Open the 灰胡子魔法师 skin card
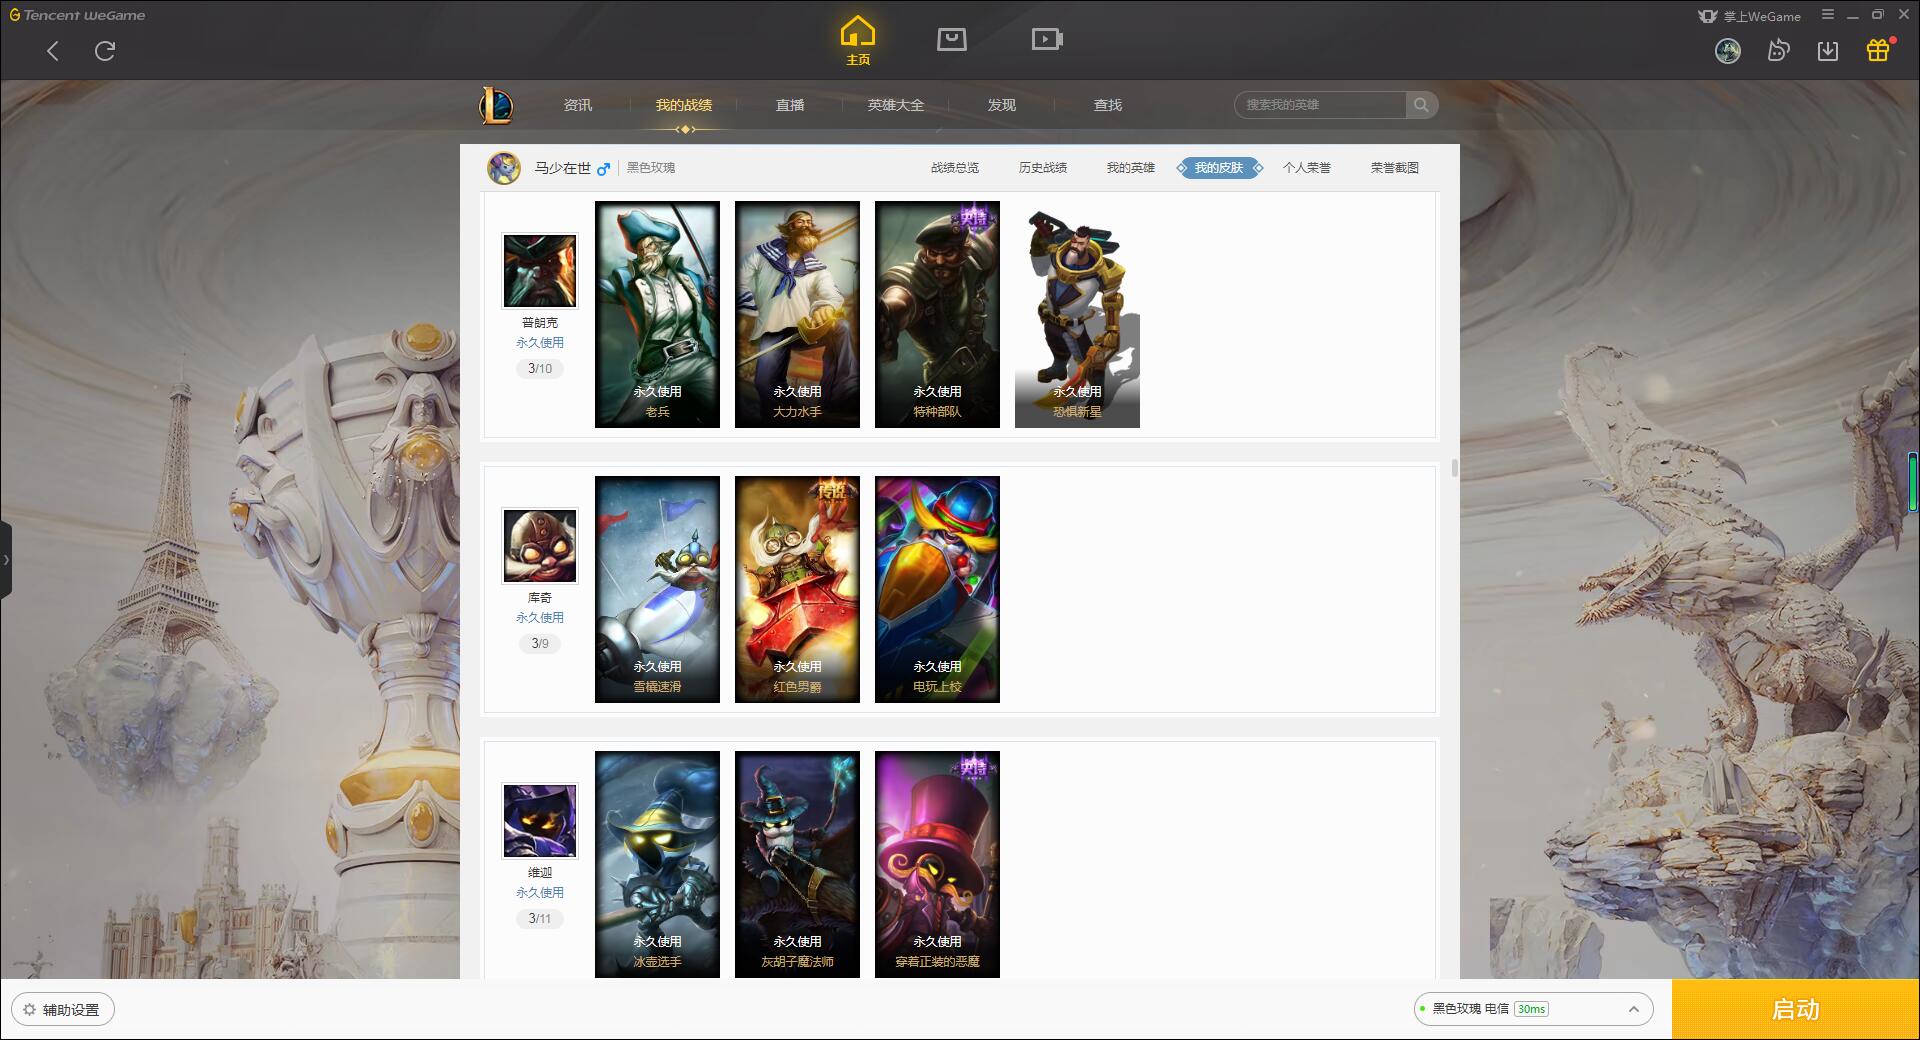This screenshot has height=1040, width=1920. click(797, 865)
